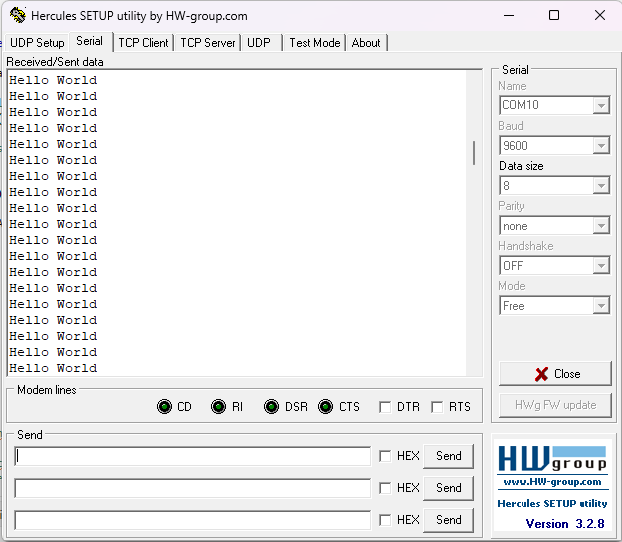Click Send for the third field

[449, 520]
